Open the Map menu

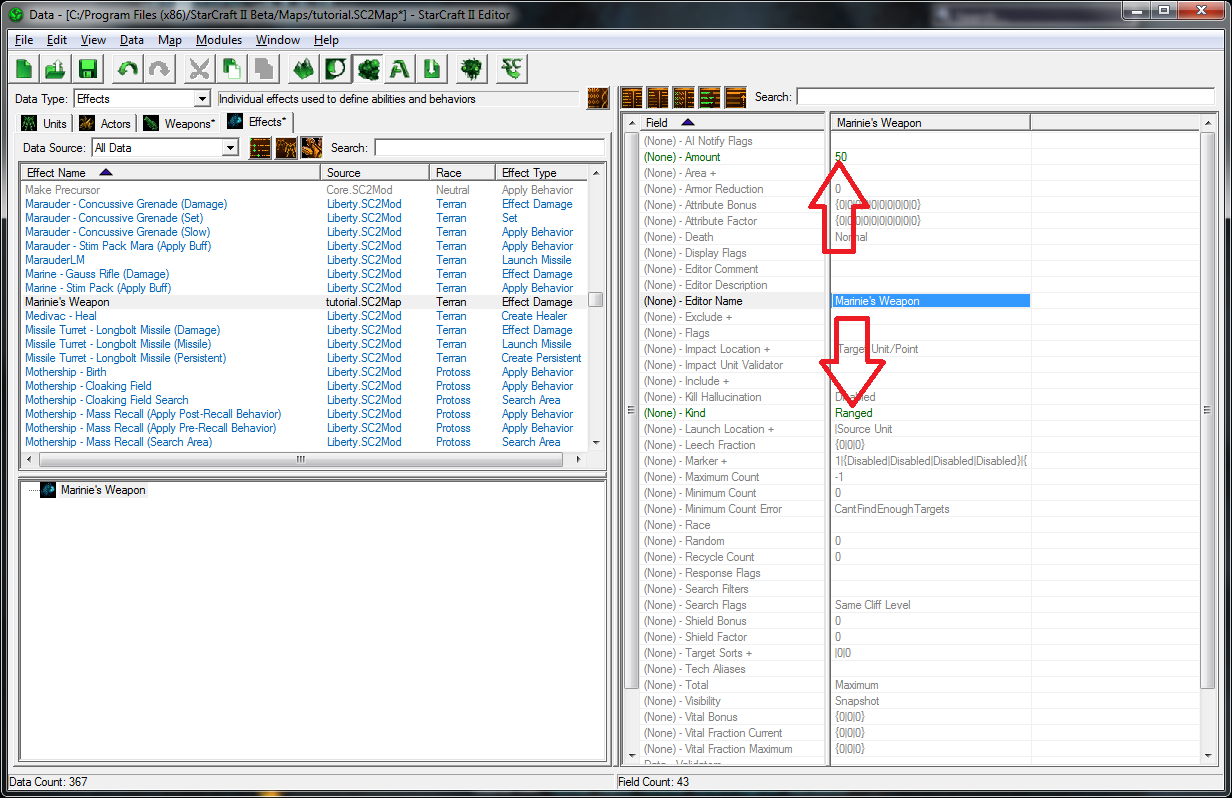pos(170,40)
